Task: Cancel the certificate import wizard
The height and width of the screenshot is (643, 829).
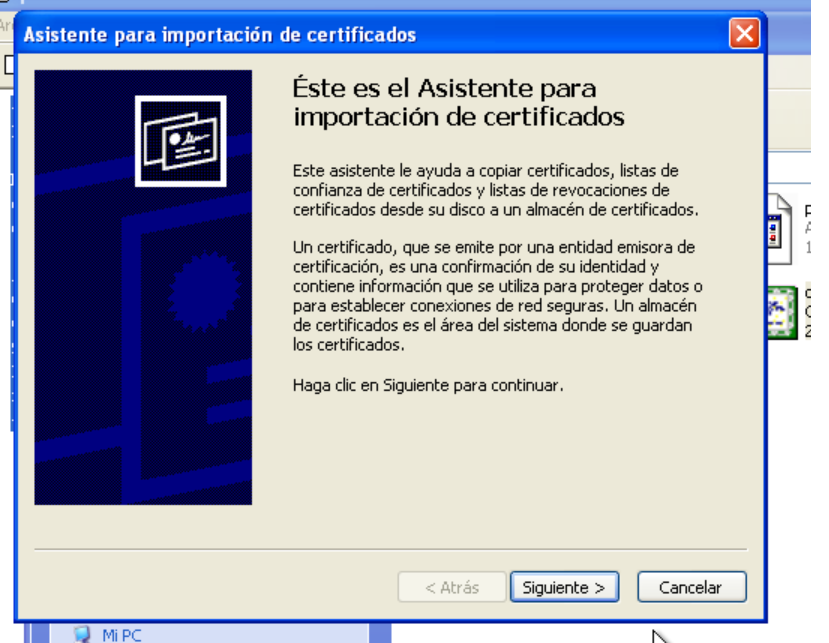Action: 692,587
